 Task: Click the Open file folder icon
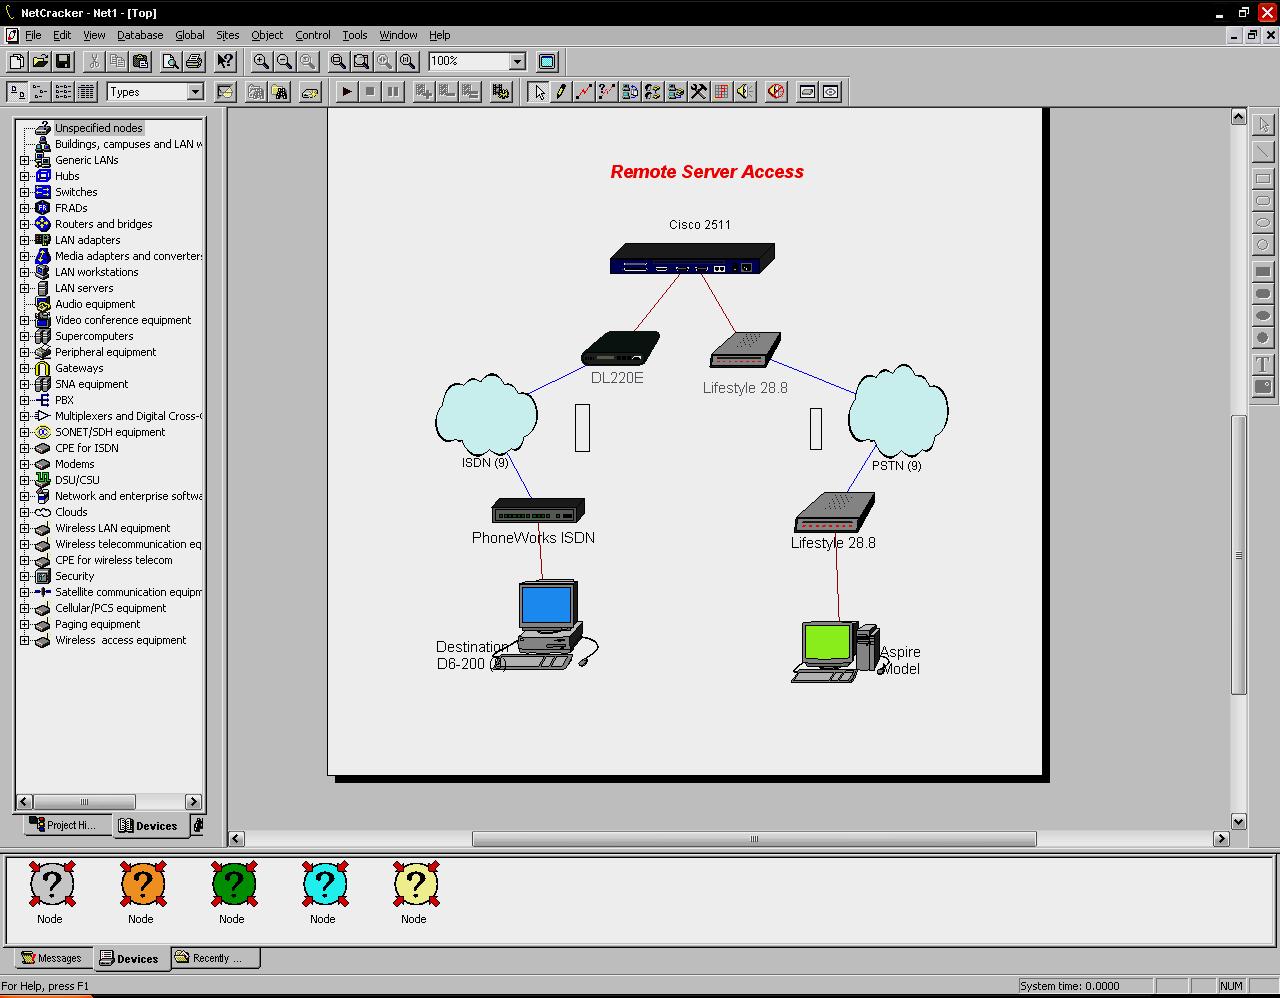click(x=40, y=62)
